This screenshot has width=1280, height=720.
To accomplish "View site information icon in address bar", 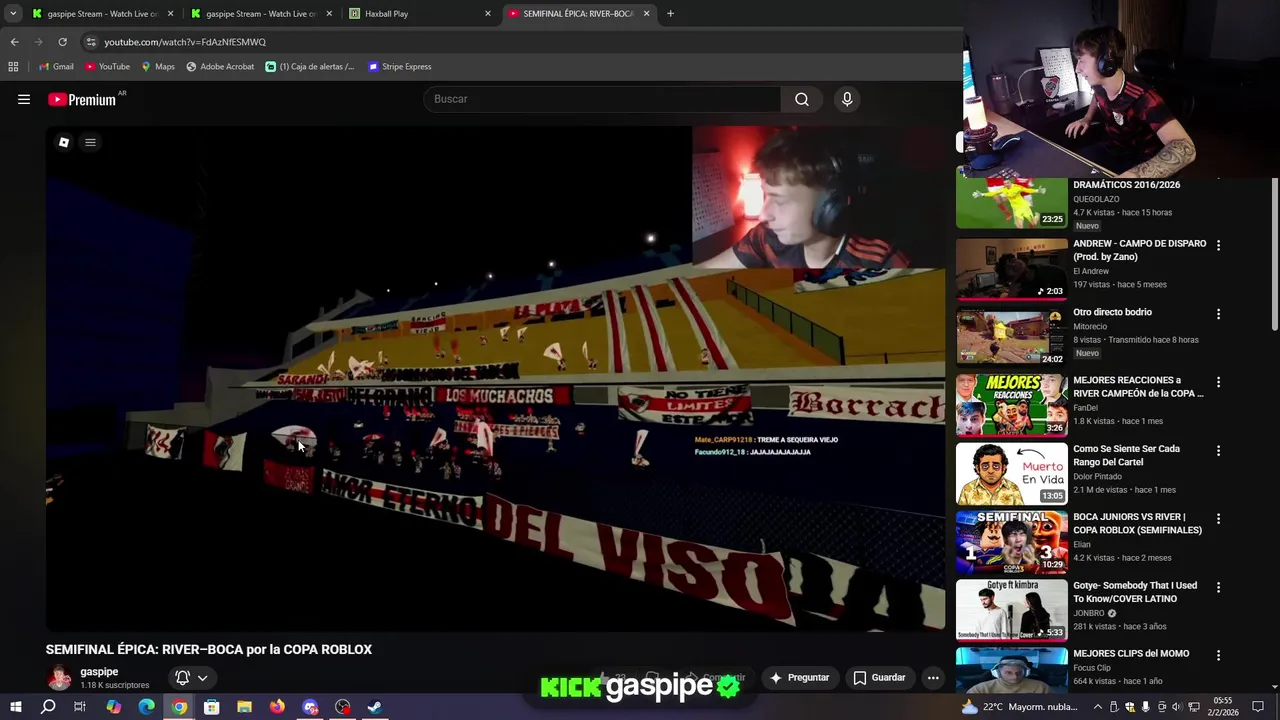I will click(x=90, y=42).
